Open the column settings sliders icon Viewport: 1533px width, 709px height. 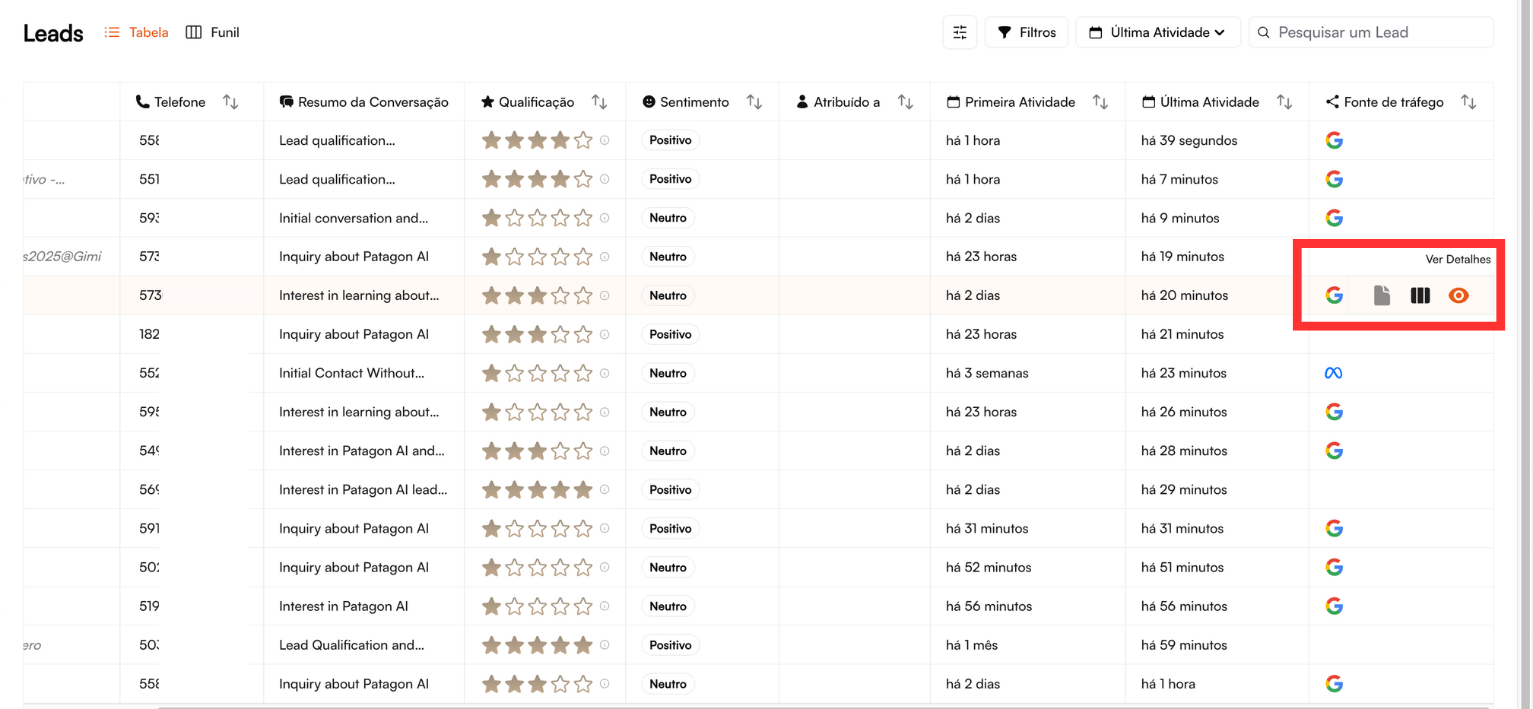click(959, 32)
